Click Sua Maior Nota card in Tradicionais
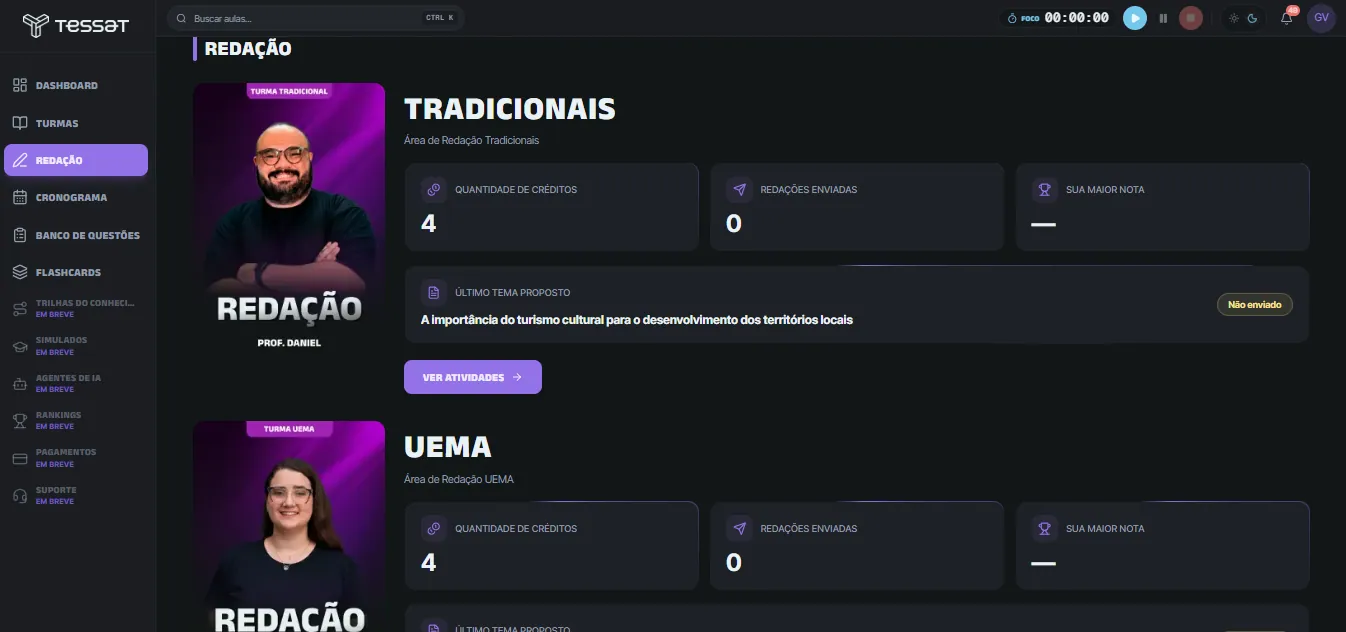 pos(1163,207)
